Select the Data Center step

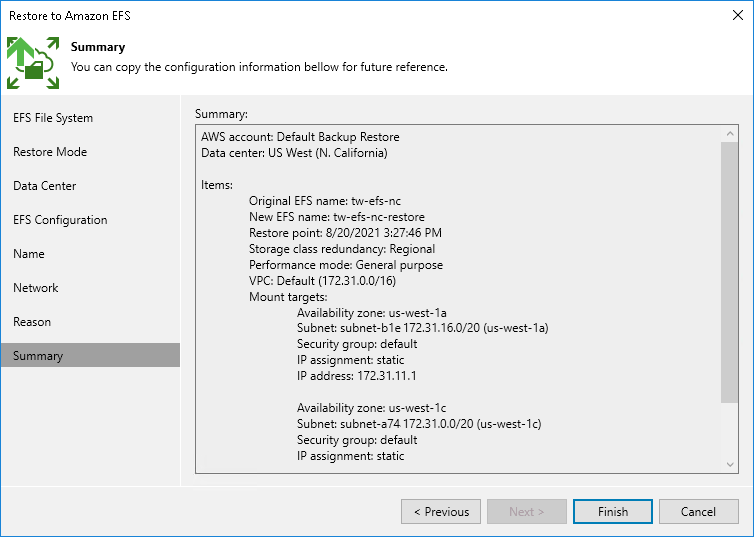(45, 186)
